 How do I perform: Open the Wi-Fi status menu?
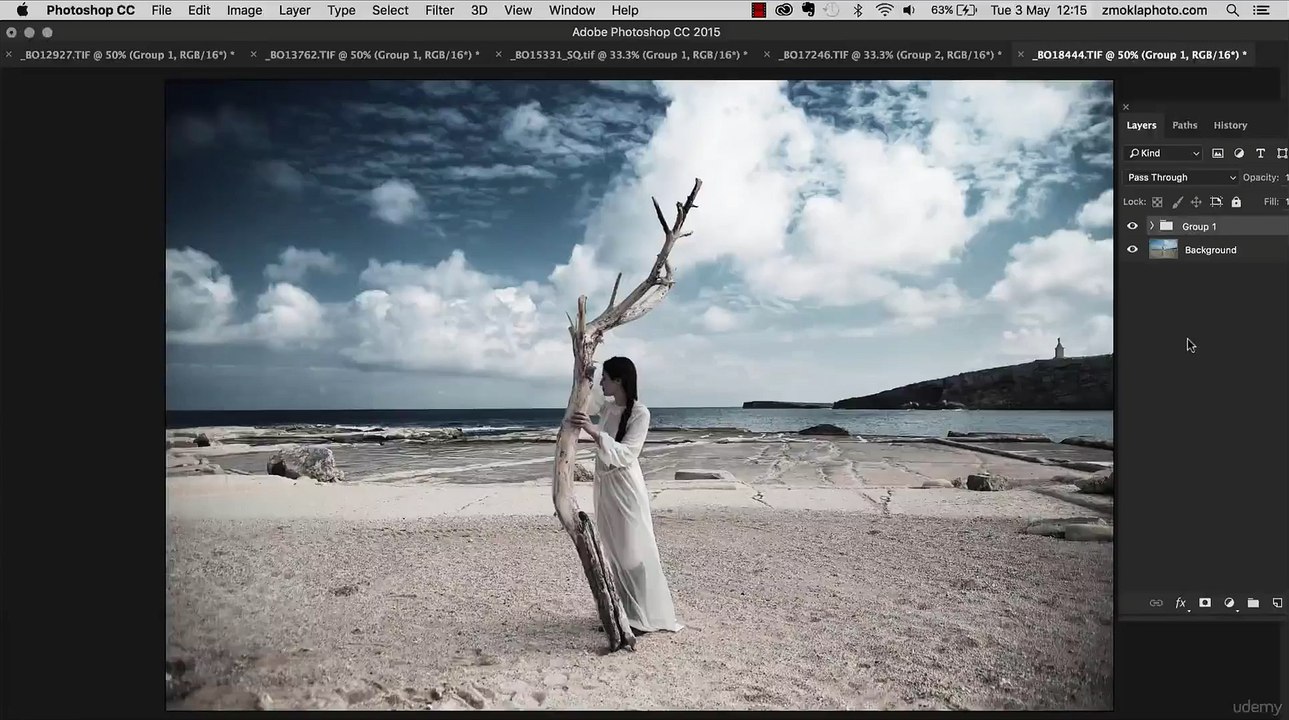tap(884, 10)
